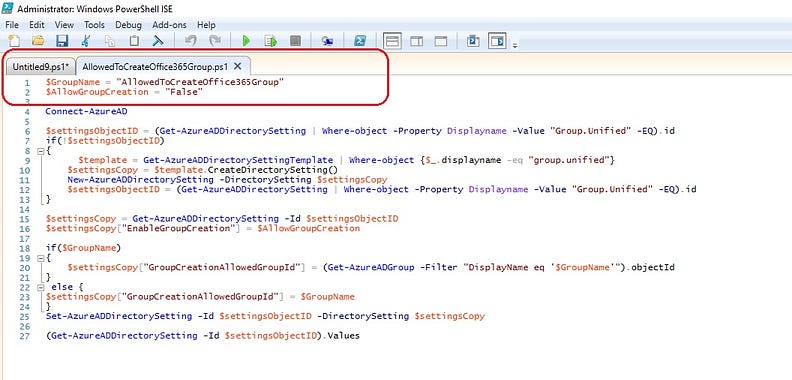Click Get-AzureADGroup on line 20
The height and width of the screenshot is (380, 792).
click(x=371, y=267)
